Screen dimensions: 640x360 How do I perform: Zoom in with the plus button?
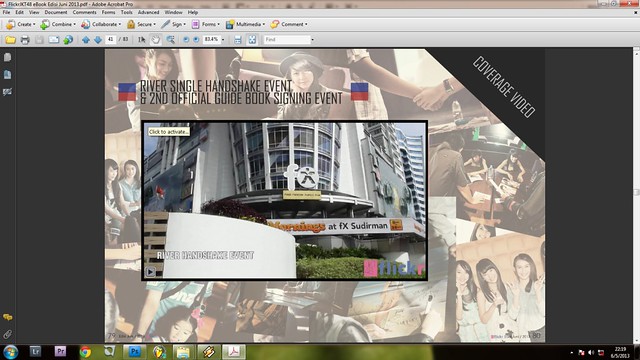click(x=196, y=40)
